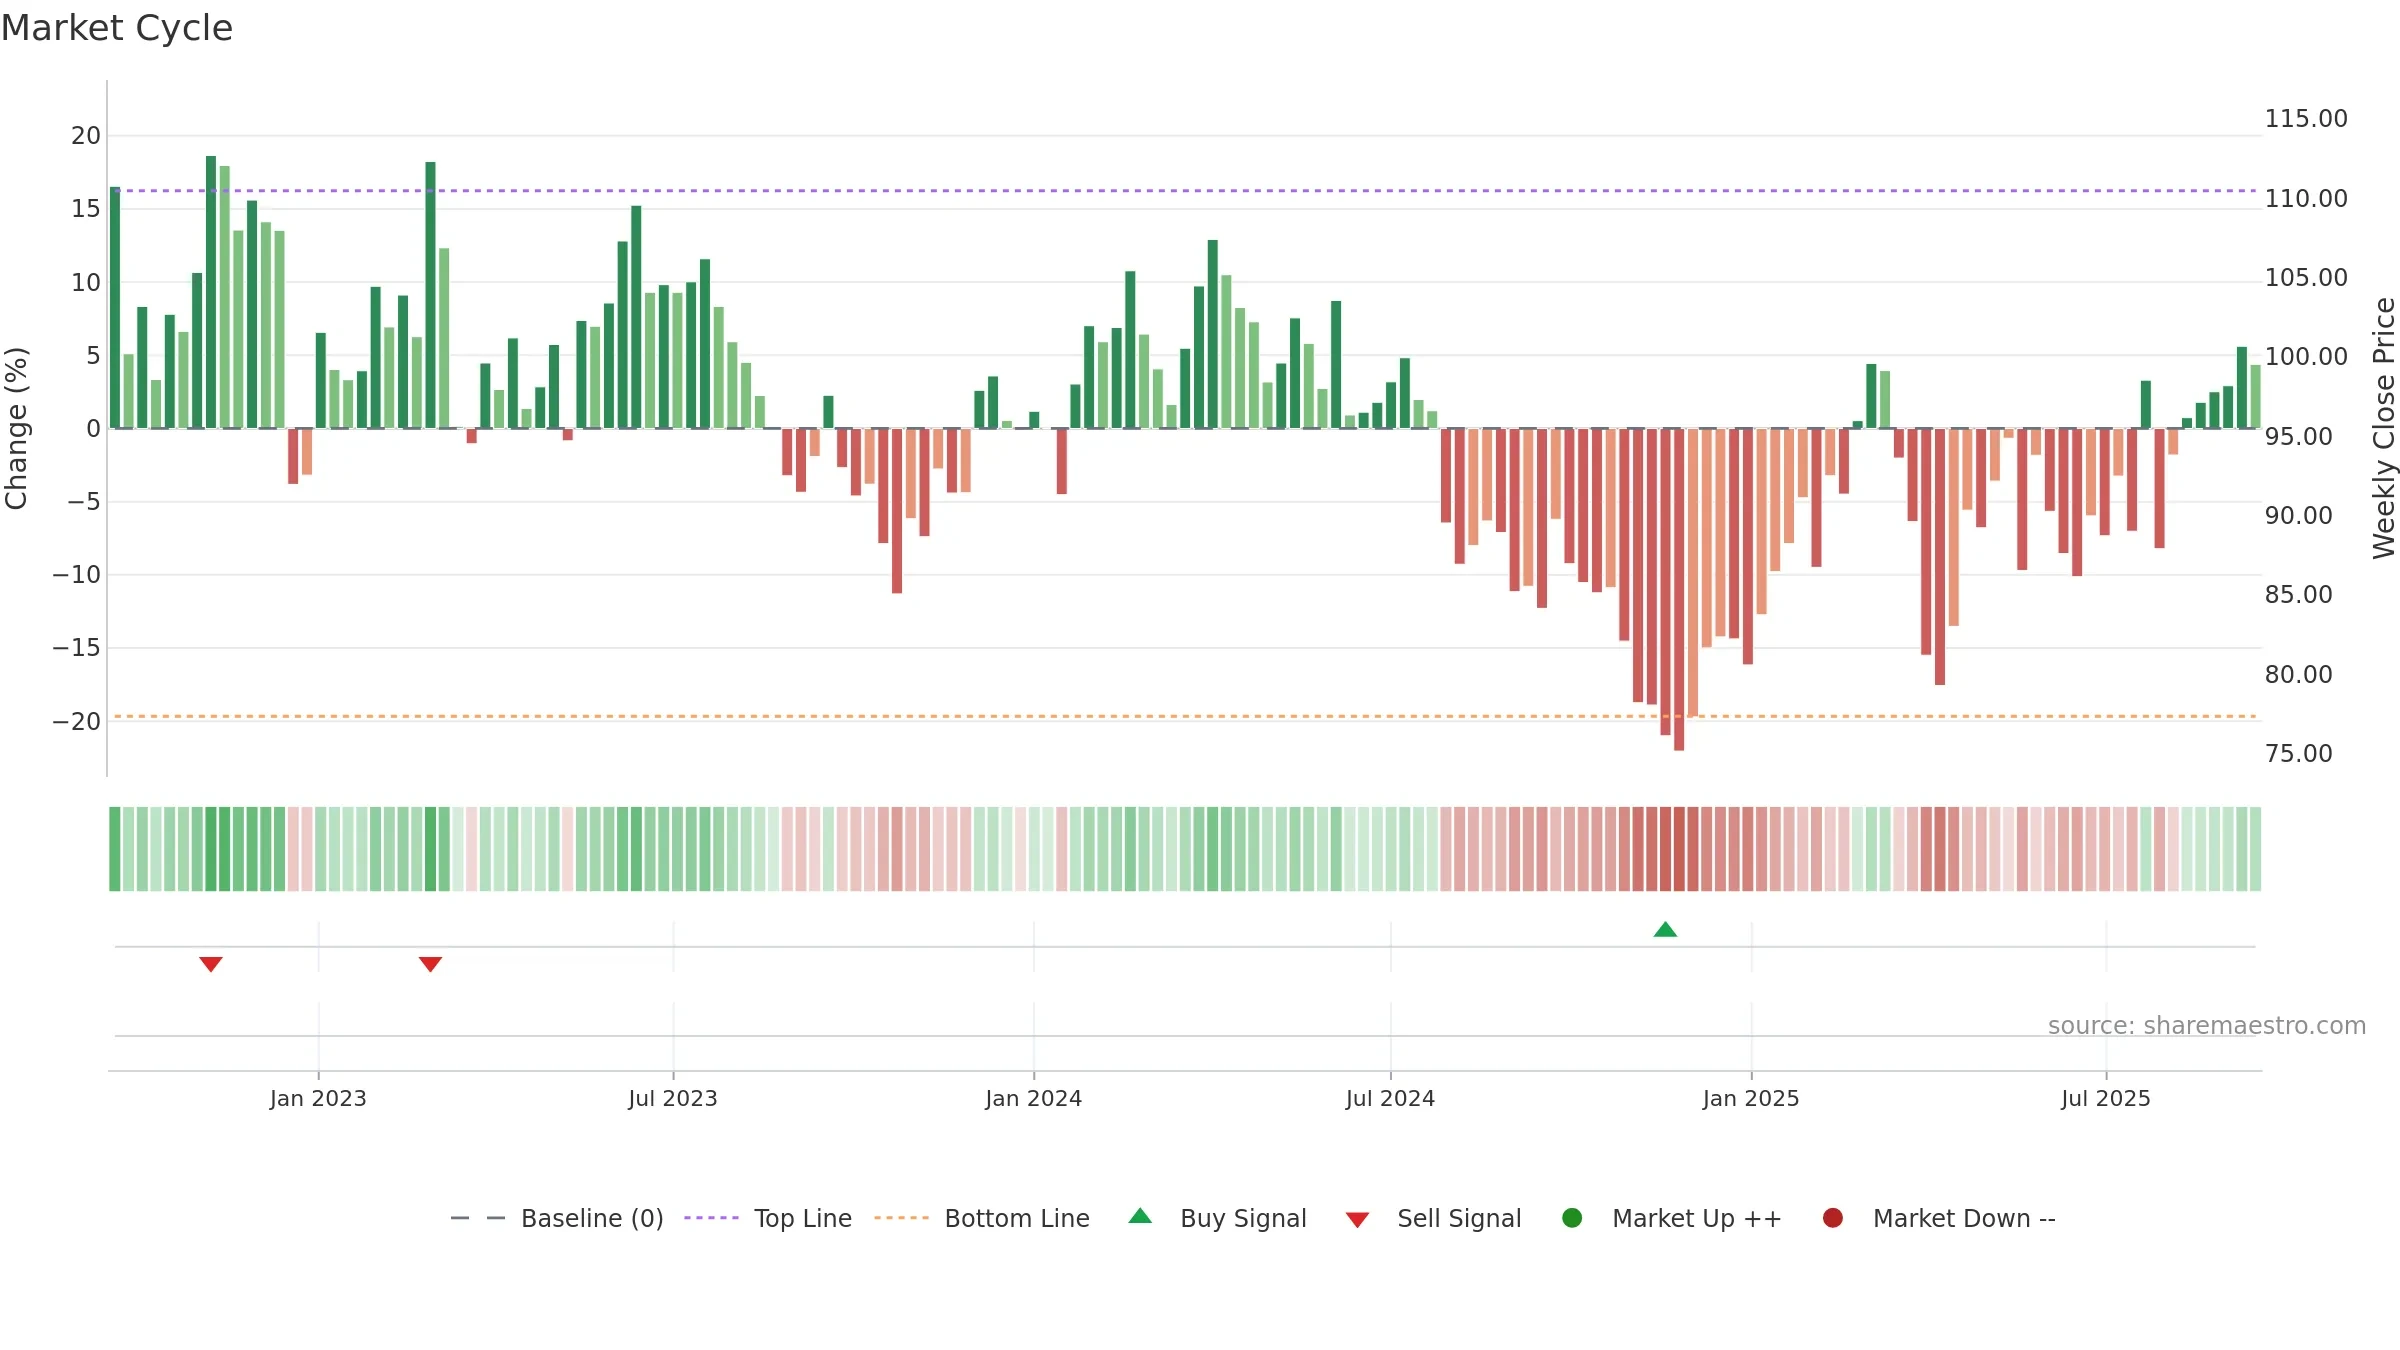Click the green Buy Signal triangle marker near Jan 2025
2400x1350 pixels.
(1665, 929)
